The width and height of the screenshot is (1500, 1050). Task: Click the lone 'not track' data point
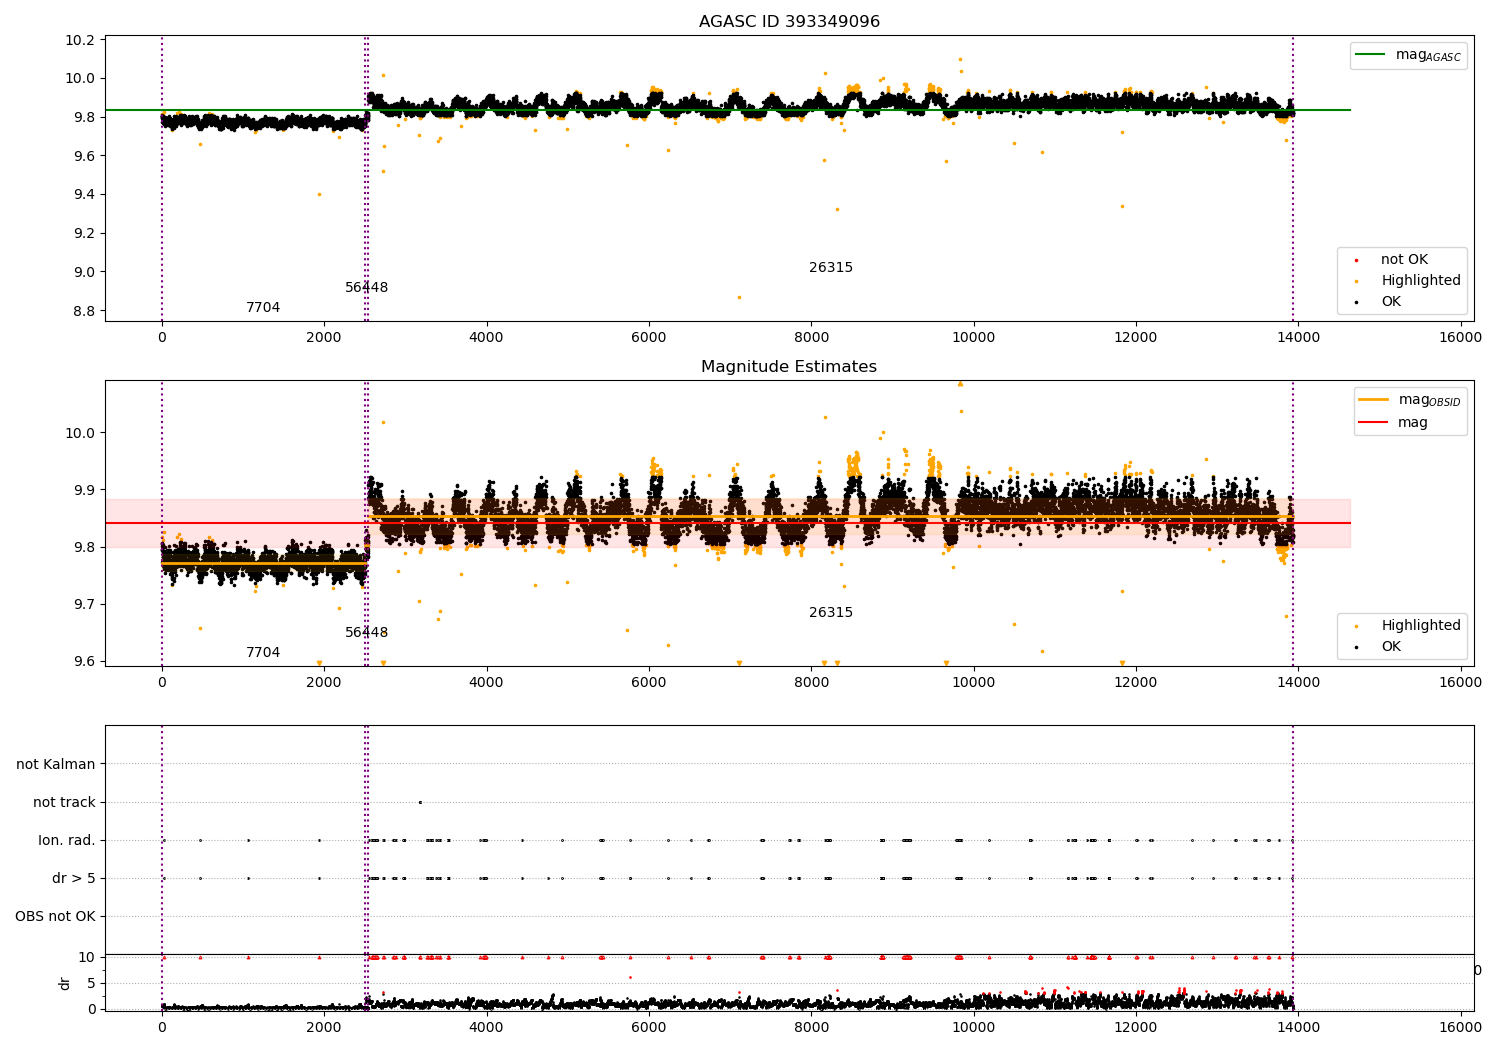(420, 802)
